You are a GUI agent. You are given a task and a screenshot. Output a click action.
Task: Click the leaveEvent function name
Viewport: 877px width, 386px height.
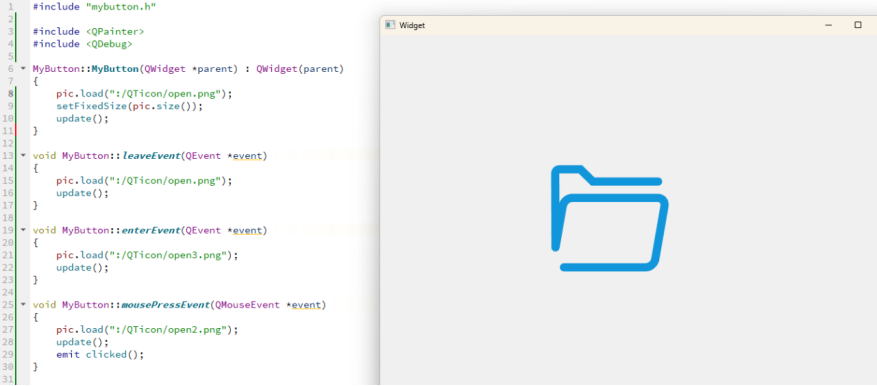pos(150,156)
